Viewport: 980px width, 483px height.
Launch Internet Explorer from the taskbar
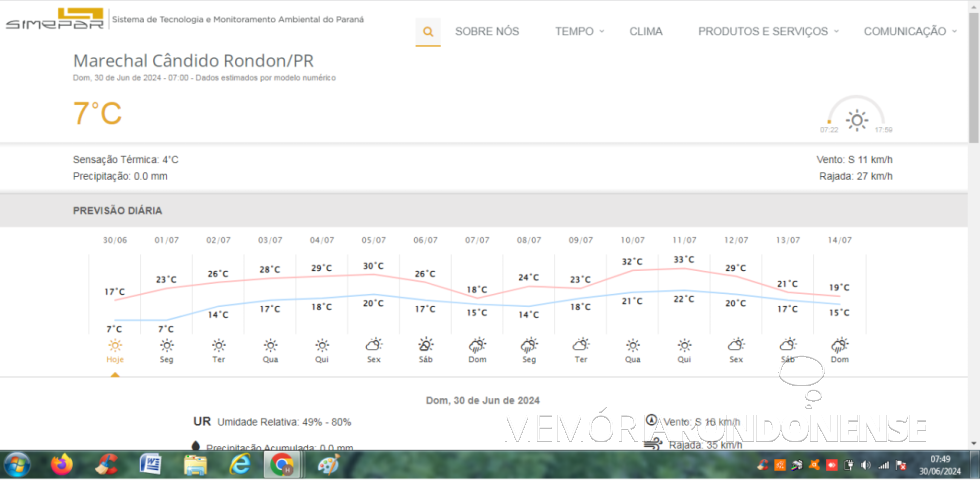point(240,465)
